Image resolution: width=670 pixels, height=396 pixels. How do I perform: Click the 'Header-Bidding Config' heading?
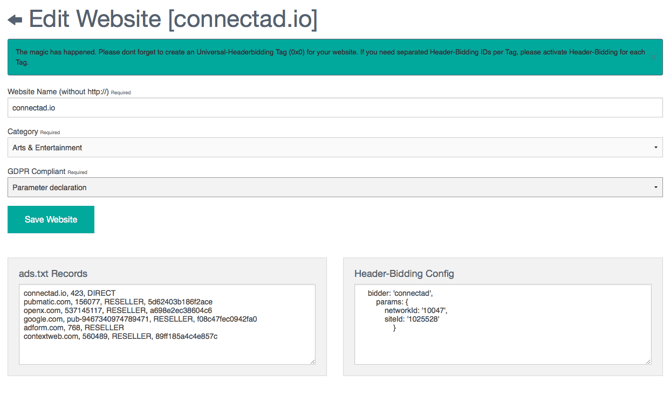point(404,273)
